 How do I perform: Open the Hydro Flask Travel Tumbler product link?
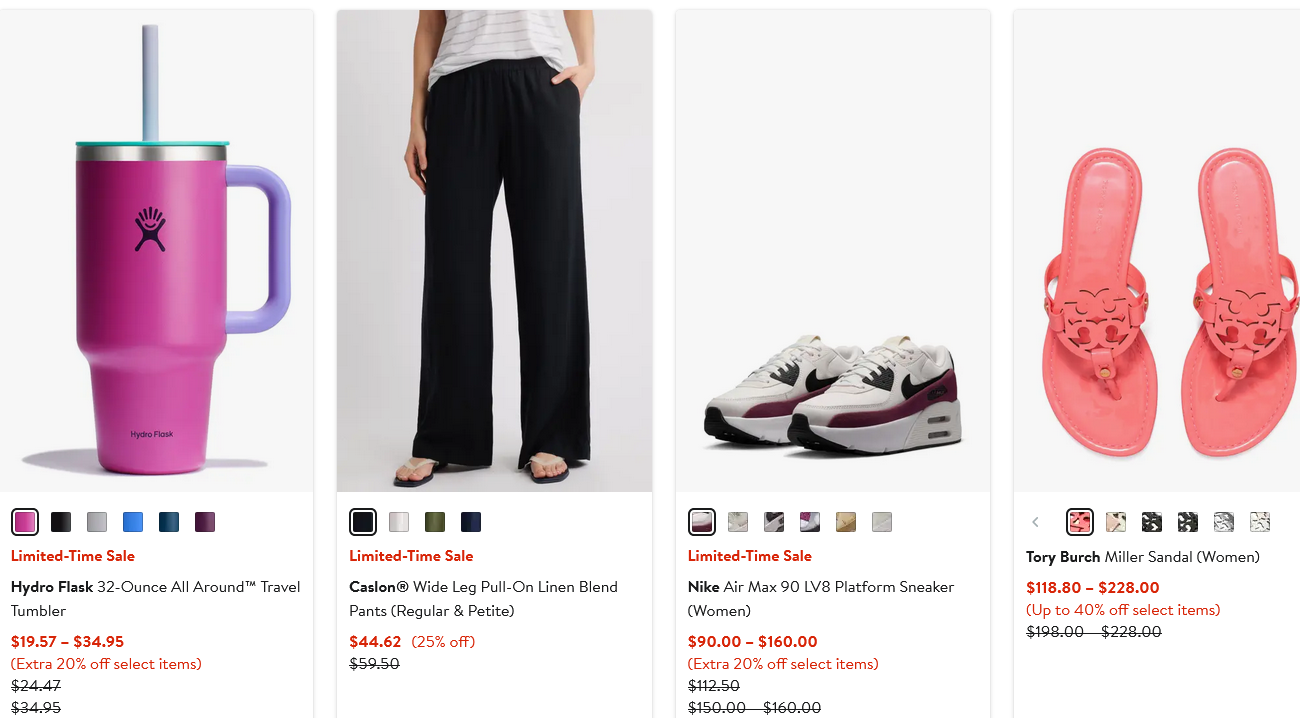[x=155, y=598]
